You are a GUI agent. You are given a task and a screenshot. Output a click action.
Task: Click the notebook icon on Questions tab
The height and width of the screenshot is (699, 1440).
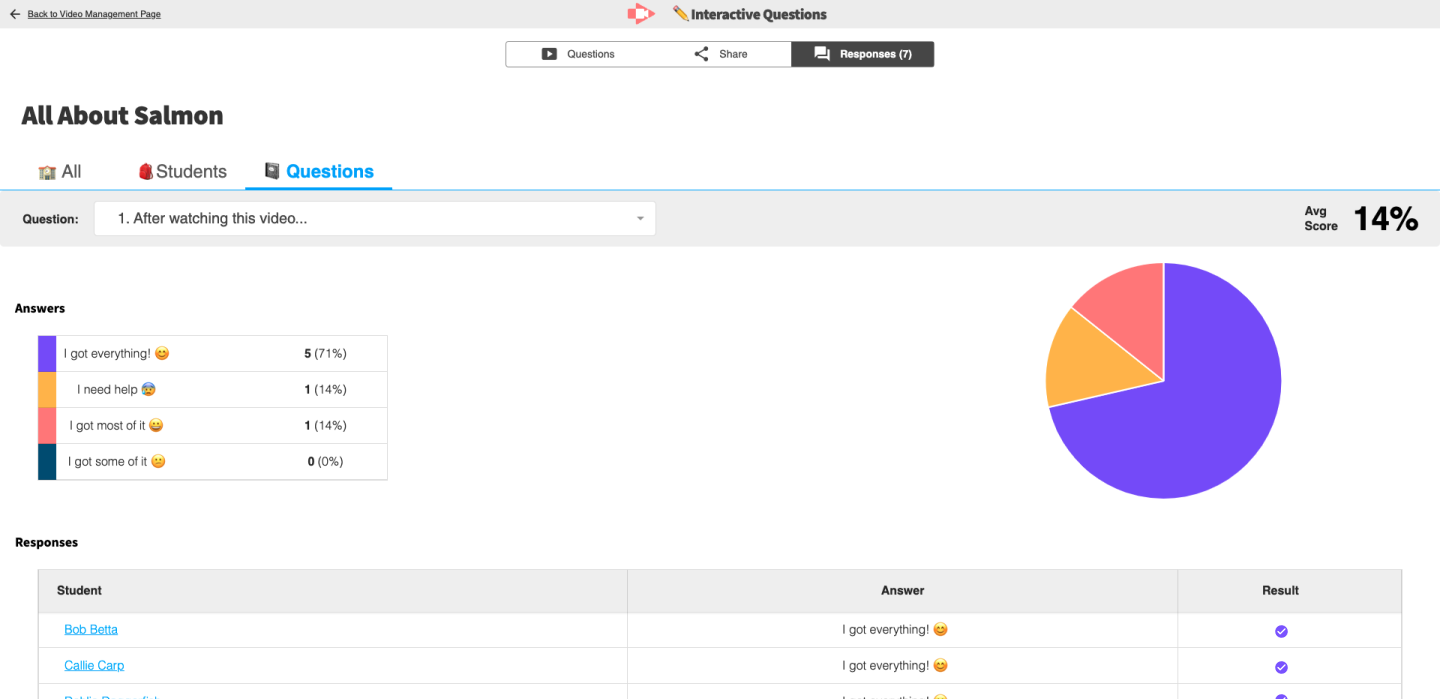pyautogui.click(x=272, y=171)
